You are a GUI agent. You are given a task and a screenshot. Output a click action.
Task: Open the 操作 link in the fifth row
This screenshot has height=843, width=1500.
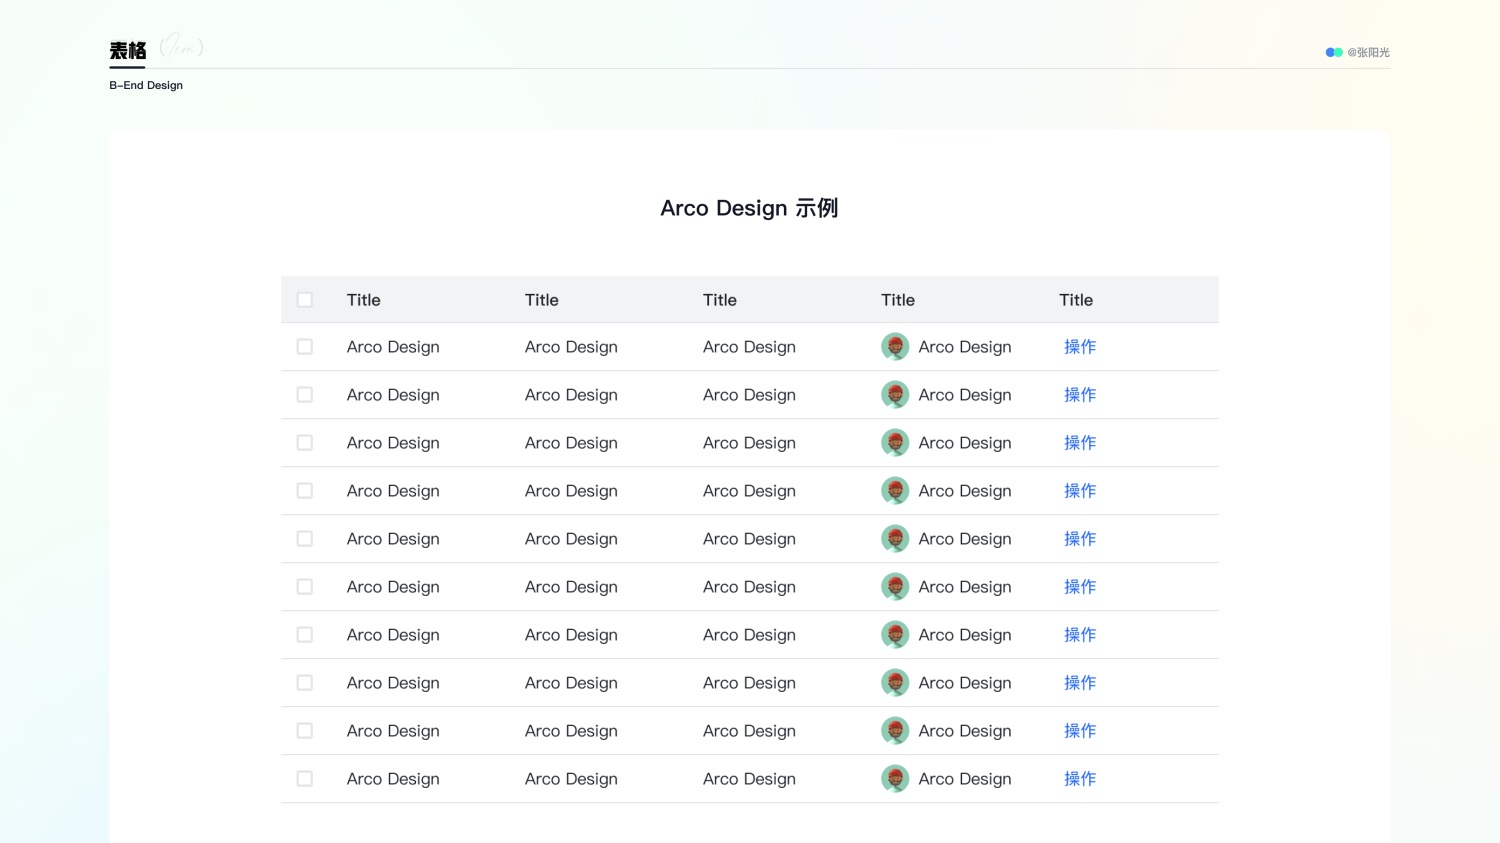tap(1080, 539)
